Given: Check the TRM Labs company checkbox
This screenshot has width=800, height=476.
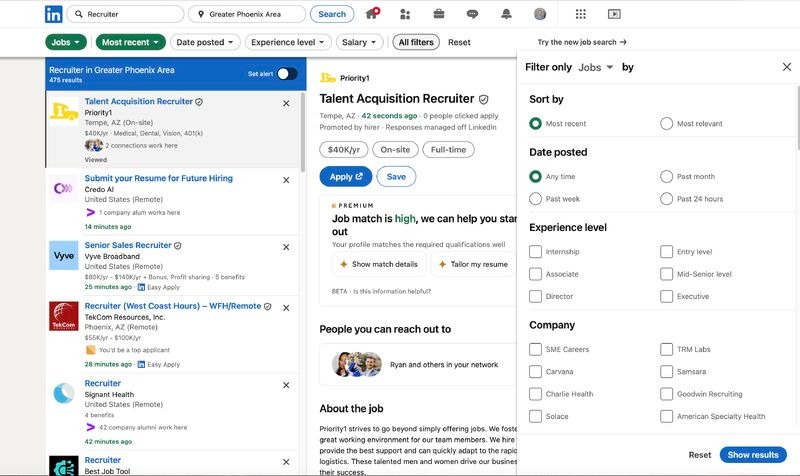Looking at the screenshot, I should pos(666,349).
